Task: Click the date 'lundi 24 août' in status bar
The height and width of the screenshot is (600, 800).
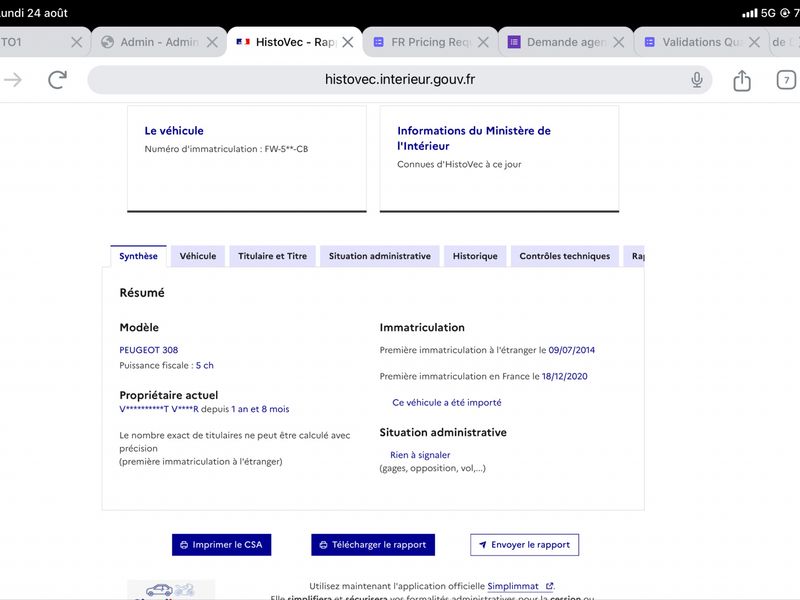Action: pos(34,13)
